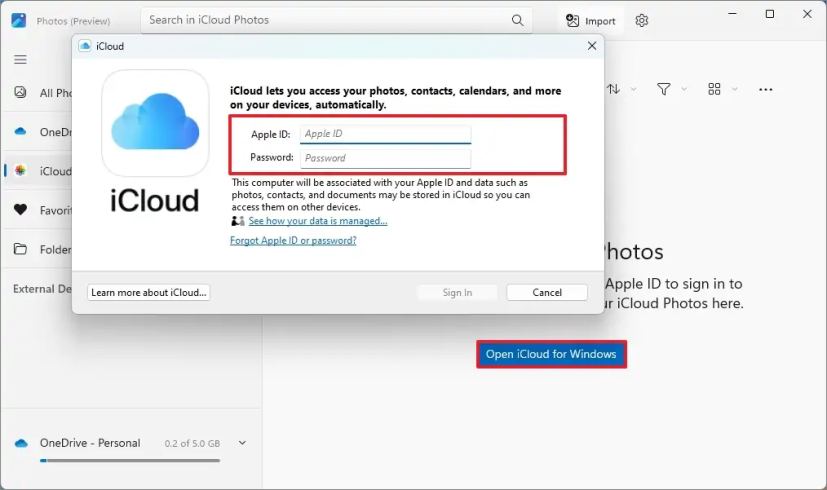Maximize the Photos window
Image resolution: width=827 pixels, height=490 pixels.
coord(770,14)
